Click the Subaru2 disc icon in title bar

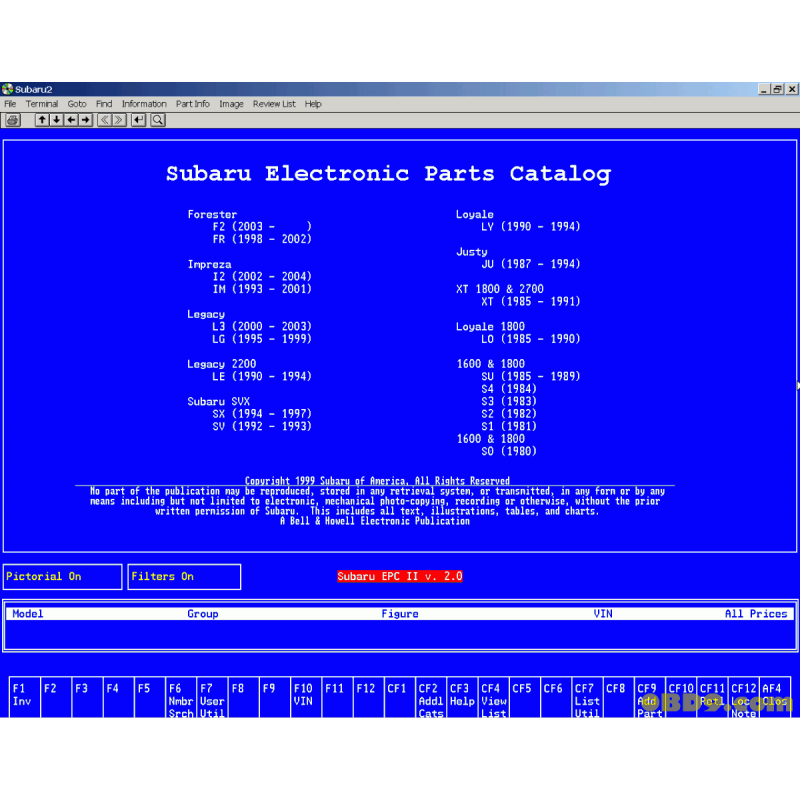click(7, 89)
